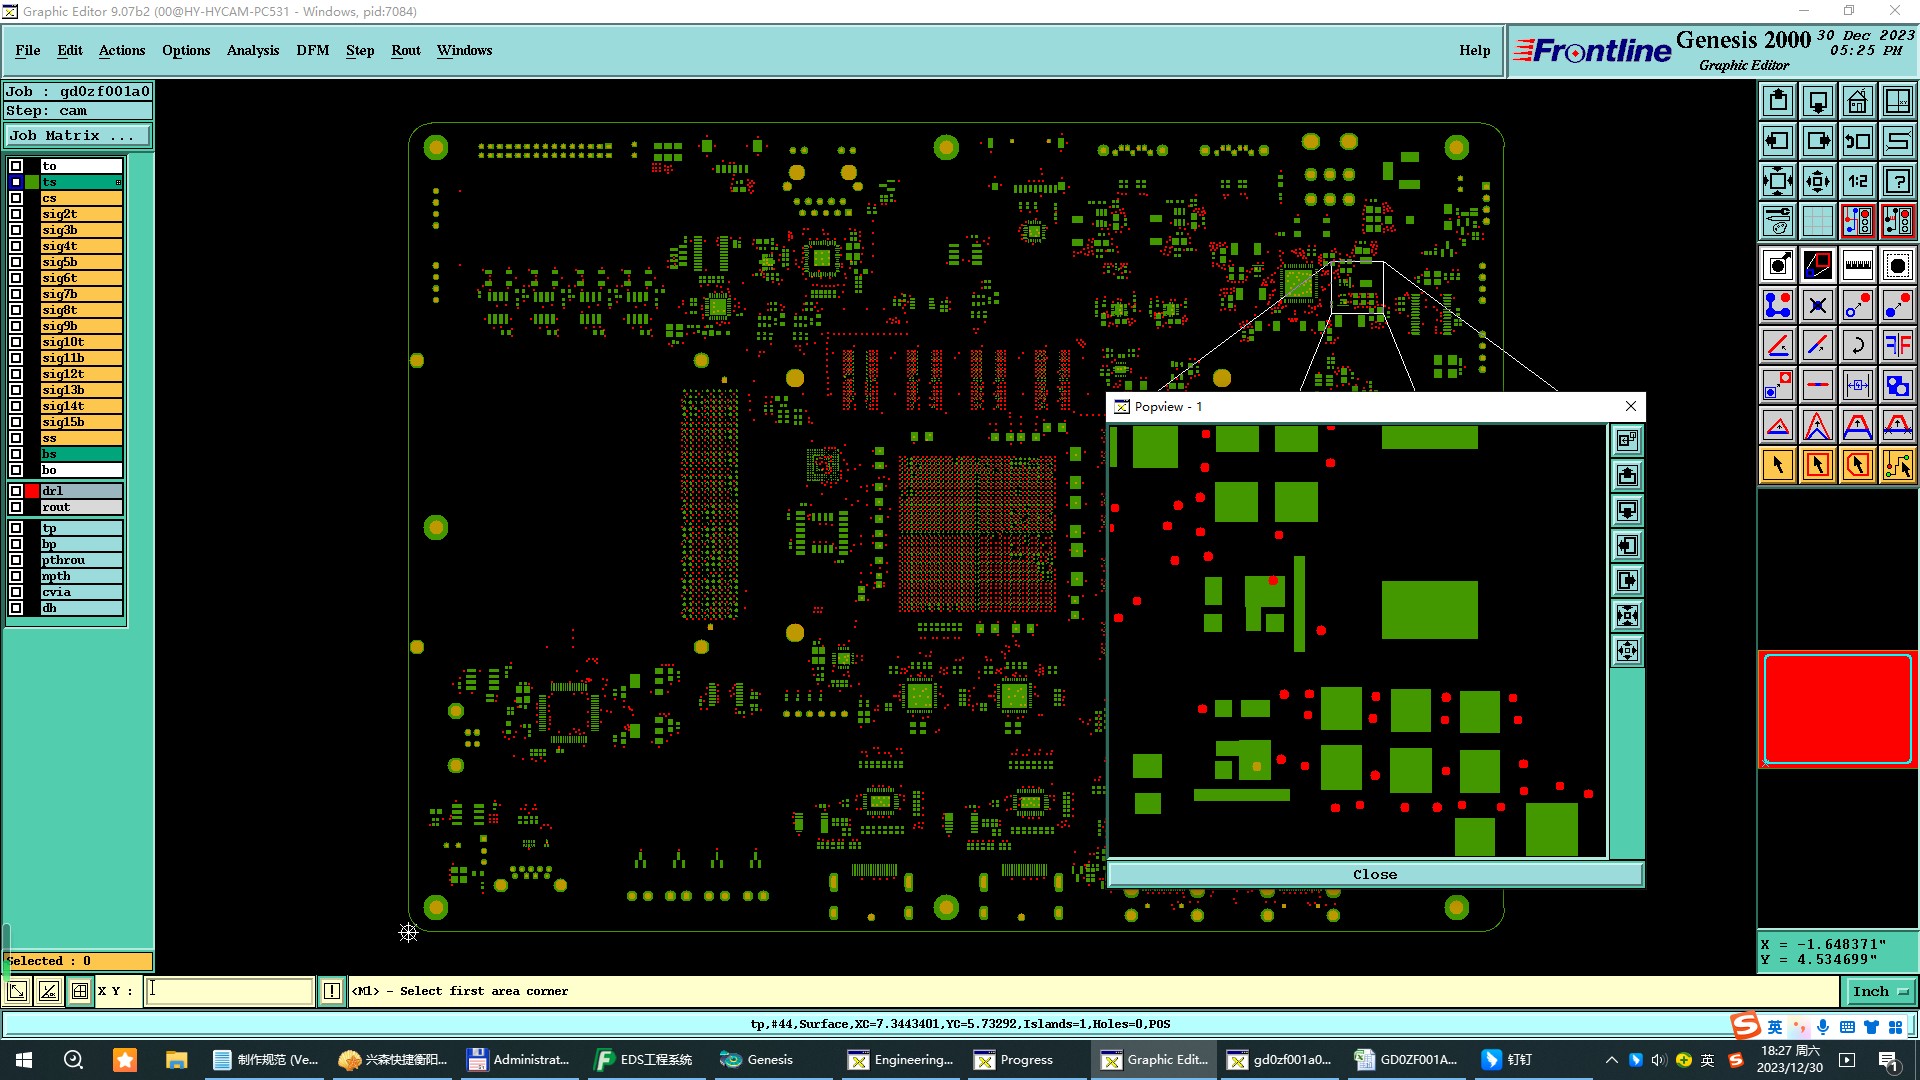The height and width of the screenshot is (1080, 1920).
Task: Select the rectangle area selection pointer
Action: click(1818, 465)
